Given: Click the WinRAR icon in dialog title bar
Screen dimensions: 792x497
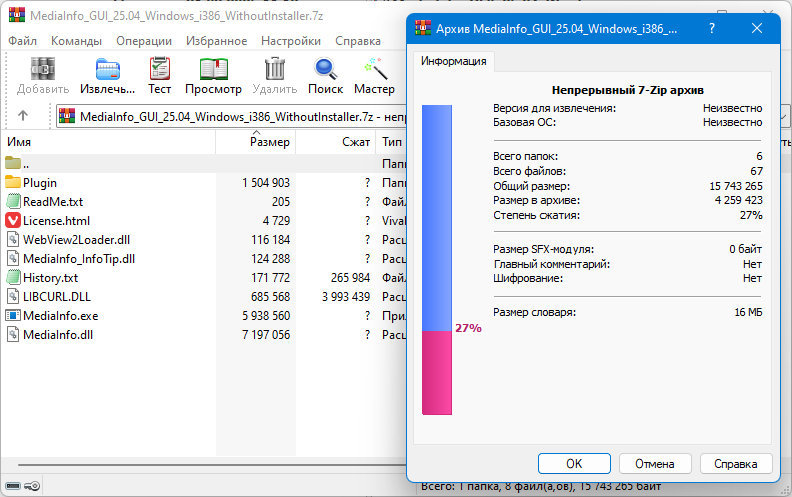Looking at the screenshot, I should click(x=423, y=28).
